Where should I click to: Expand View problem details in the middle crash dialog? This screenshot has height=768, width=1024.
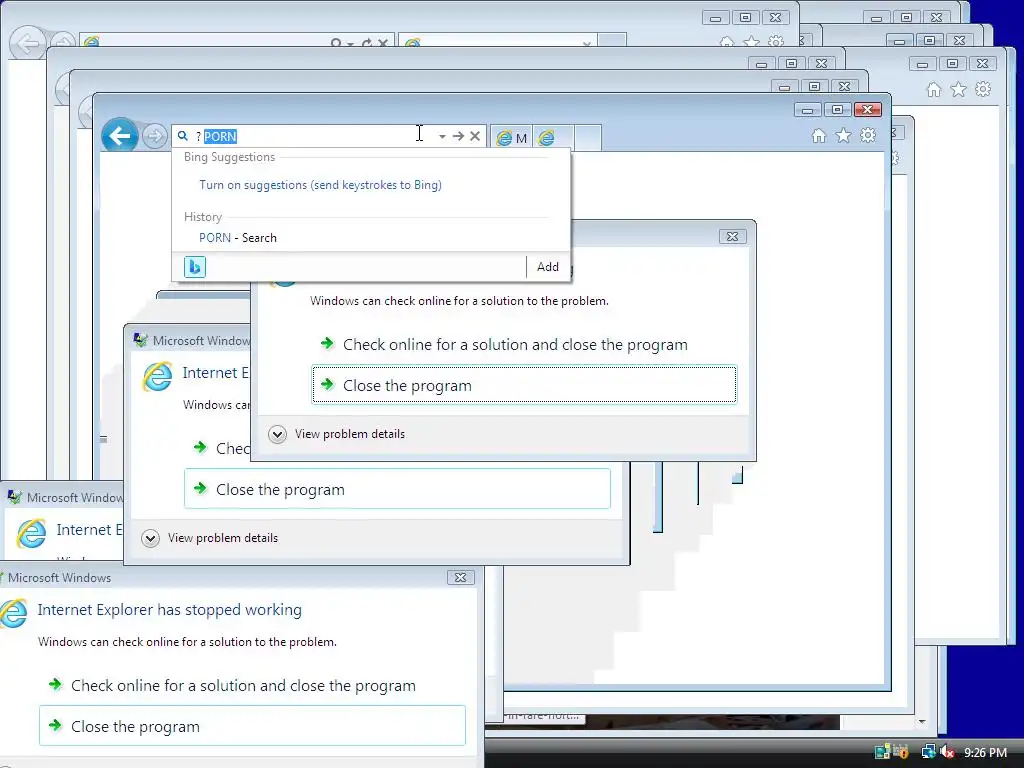210,538
